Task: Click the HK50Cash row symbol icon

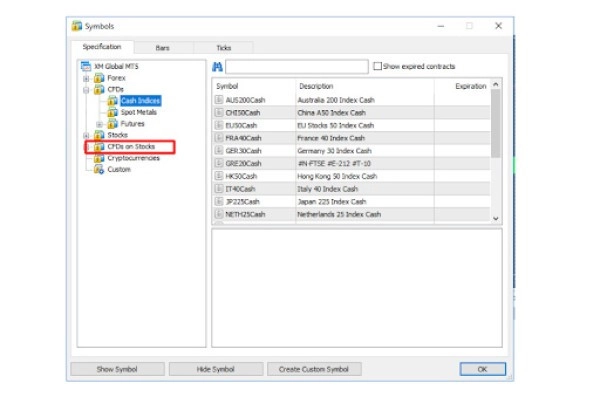Action: [219, 176]
